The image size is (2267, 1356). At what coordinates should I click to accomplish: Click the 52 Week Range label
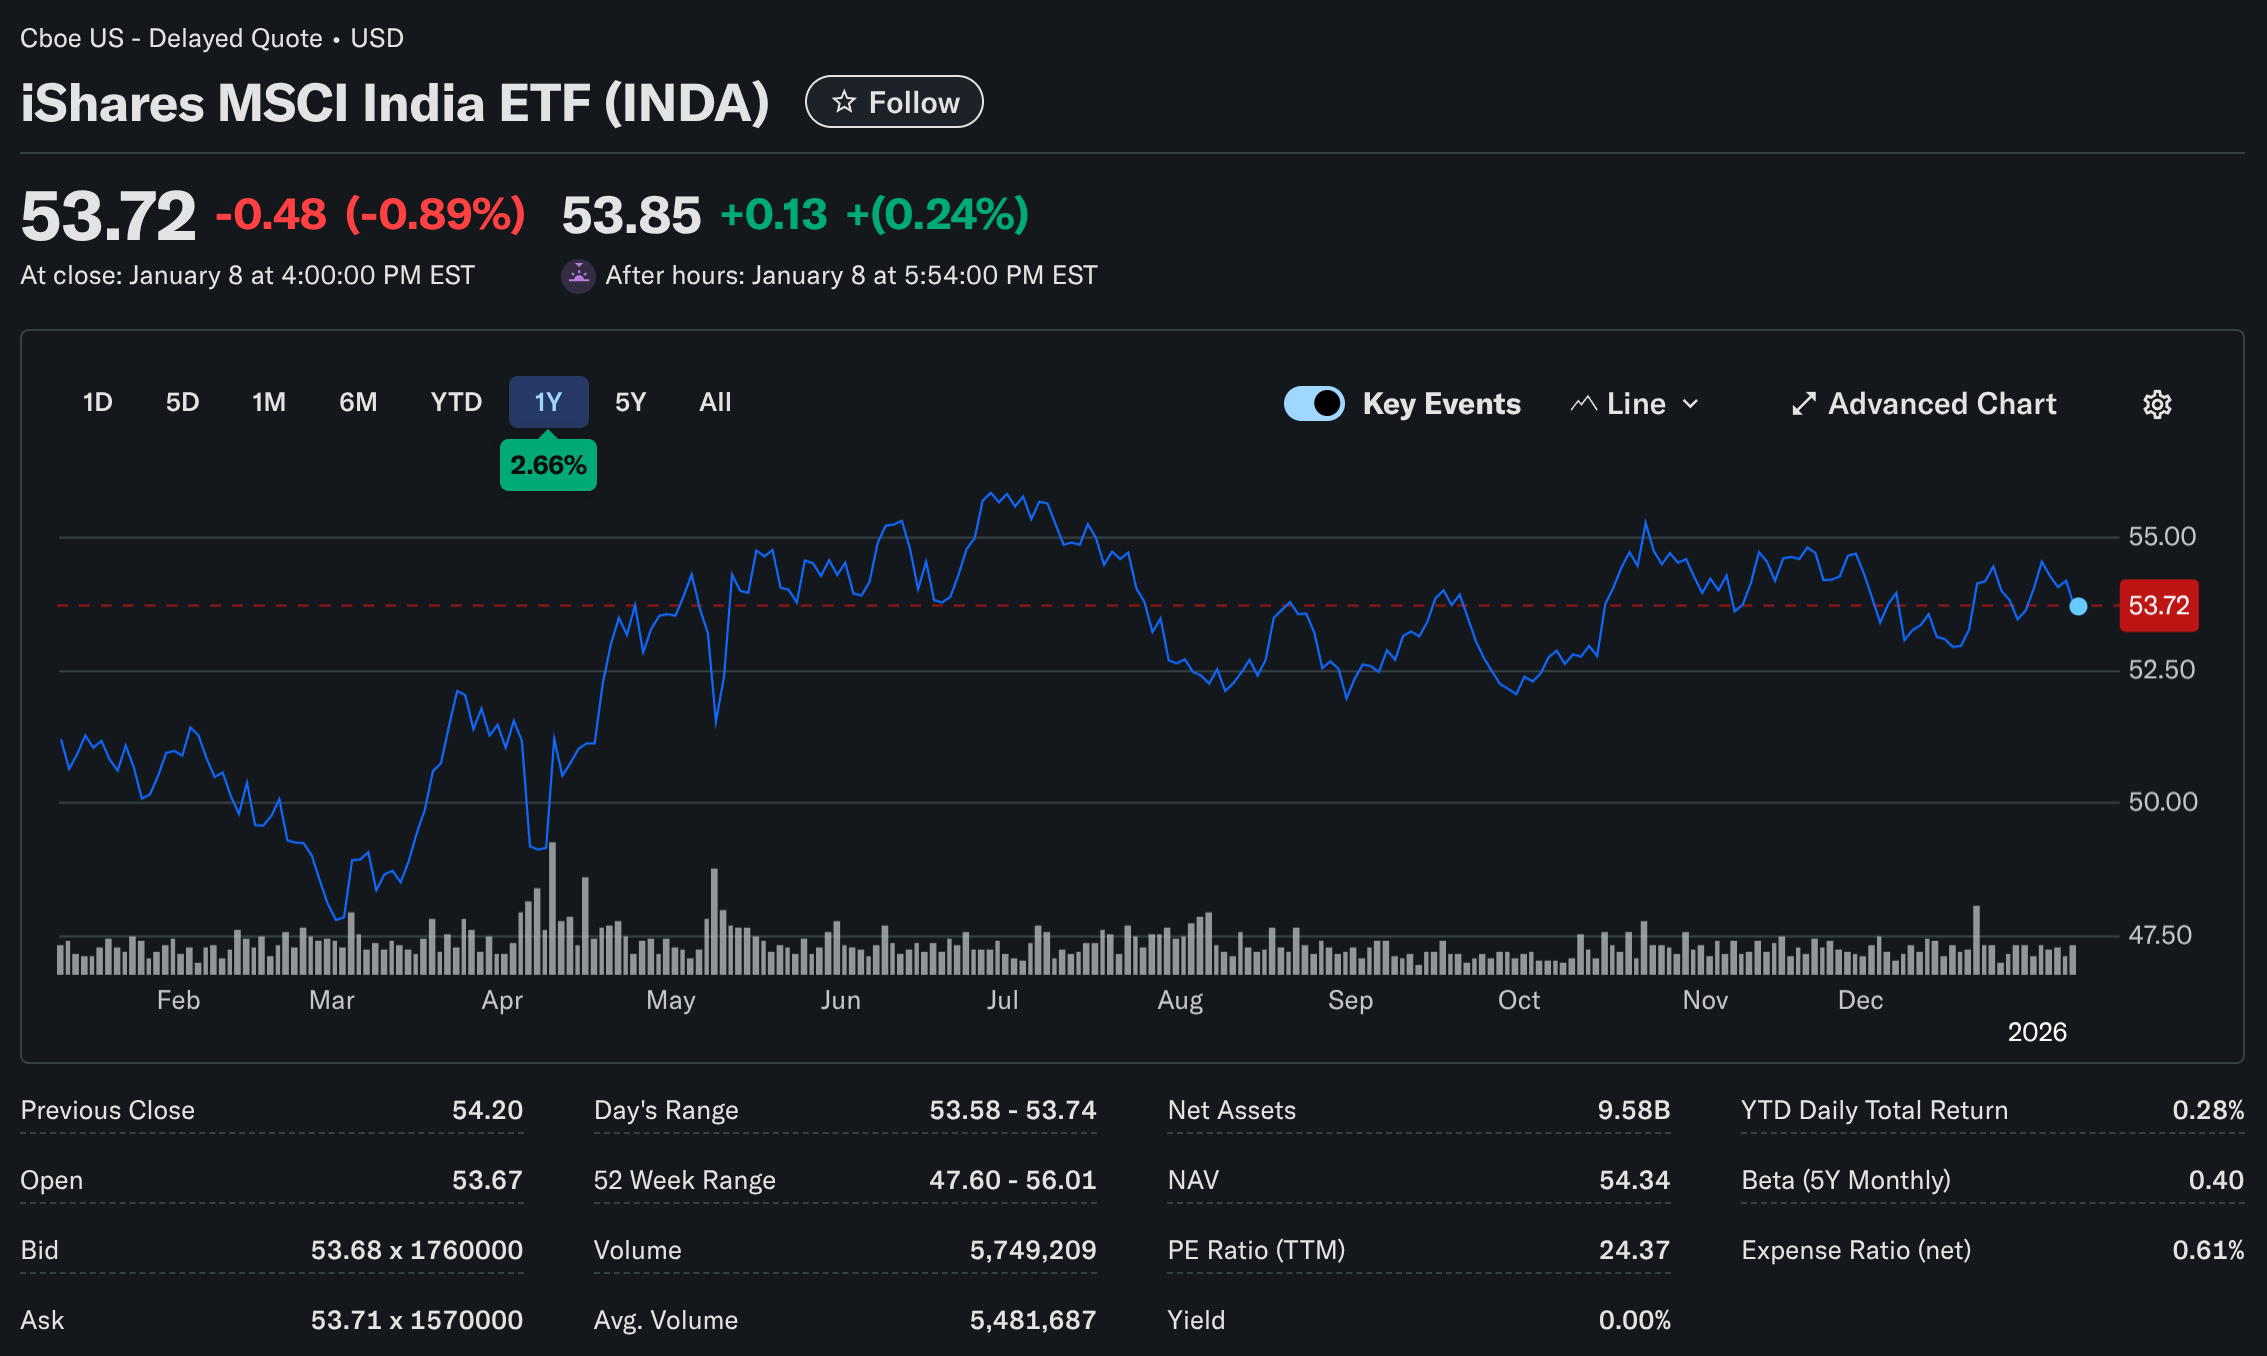coord(684,1180)
